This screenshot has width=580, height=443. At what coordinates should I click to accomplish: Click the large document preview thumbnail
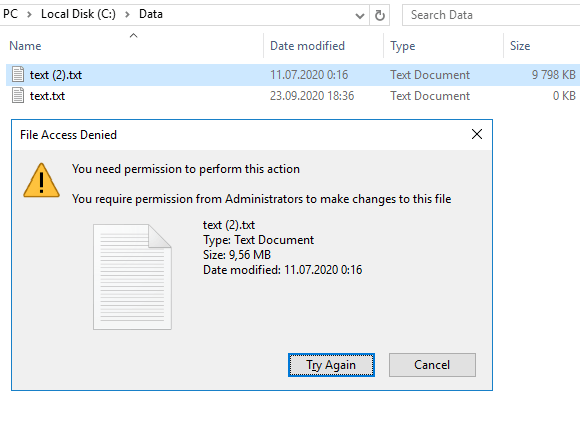pyautogui.click(x=132, y=277)
